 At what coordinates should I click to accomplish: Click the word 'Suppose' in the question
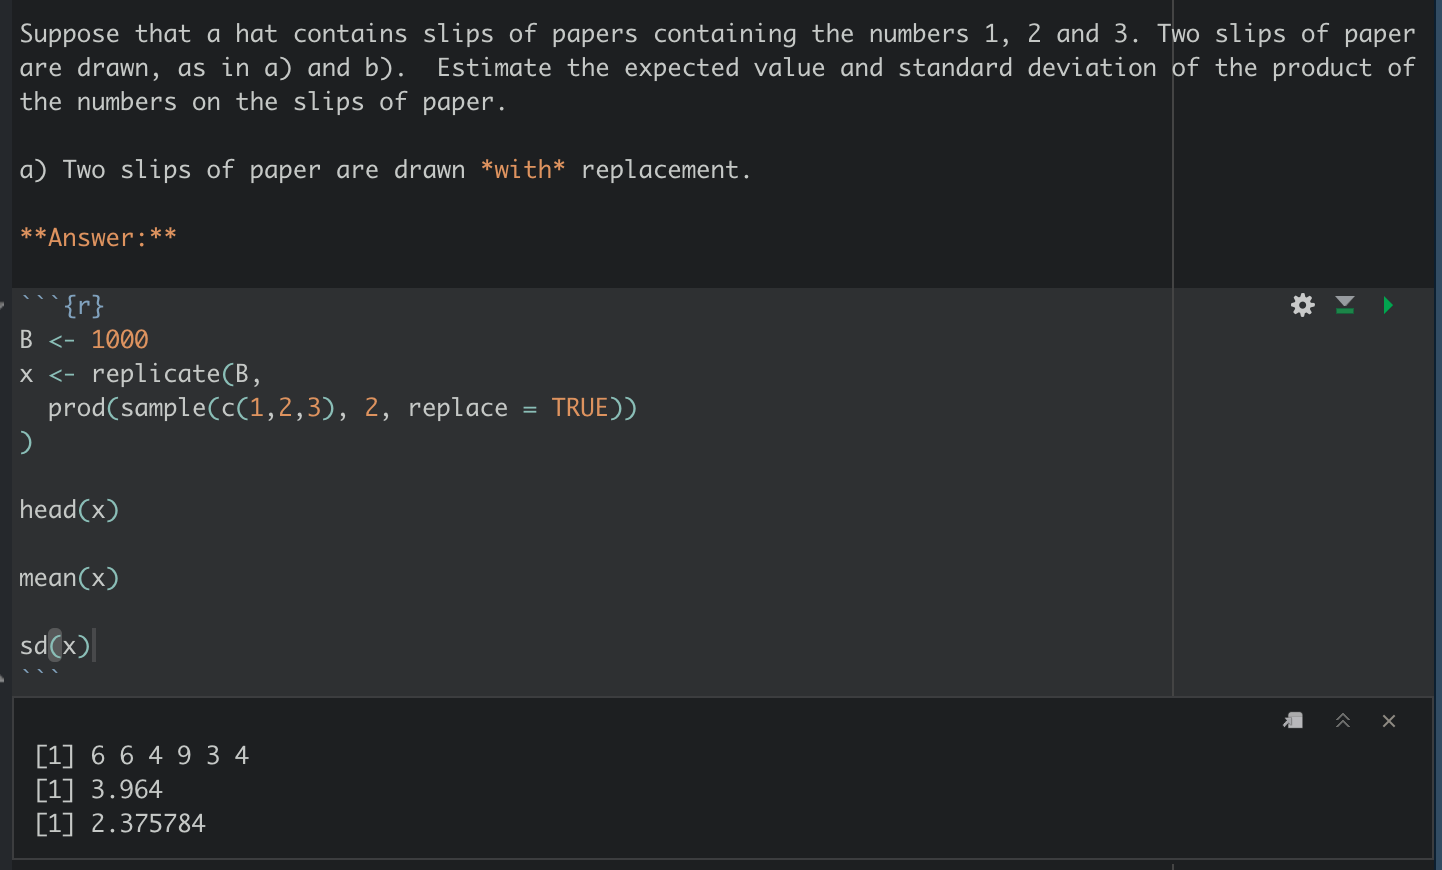[x=70, y=34]
